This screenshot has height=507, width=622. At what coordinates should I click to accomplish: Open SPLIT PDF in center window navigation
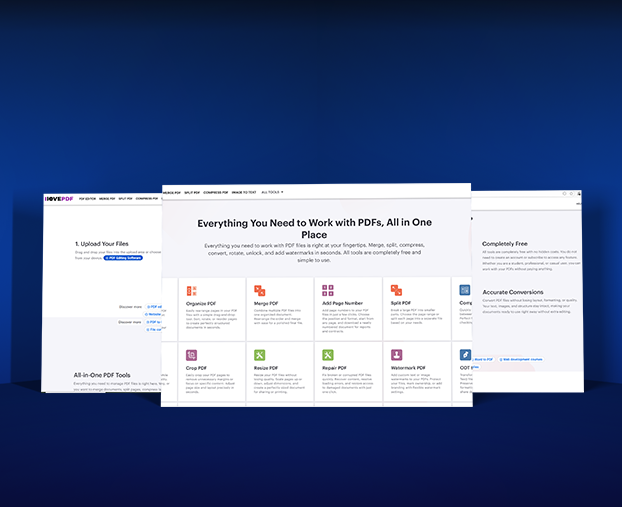coord(192,192)
